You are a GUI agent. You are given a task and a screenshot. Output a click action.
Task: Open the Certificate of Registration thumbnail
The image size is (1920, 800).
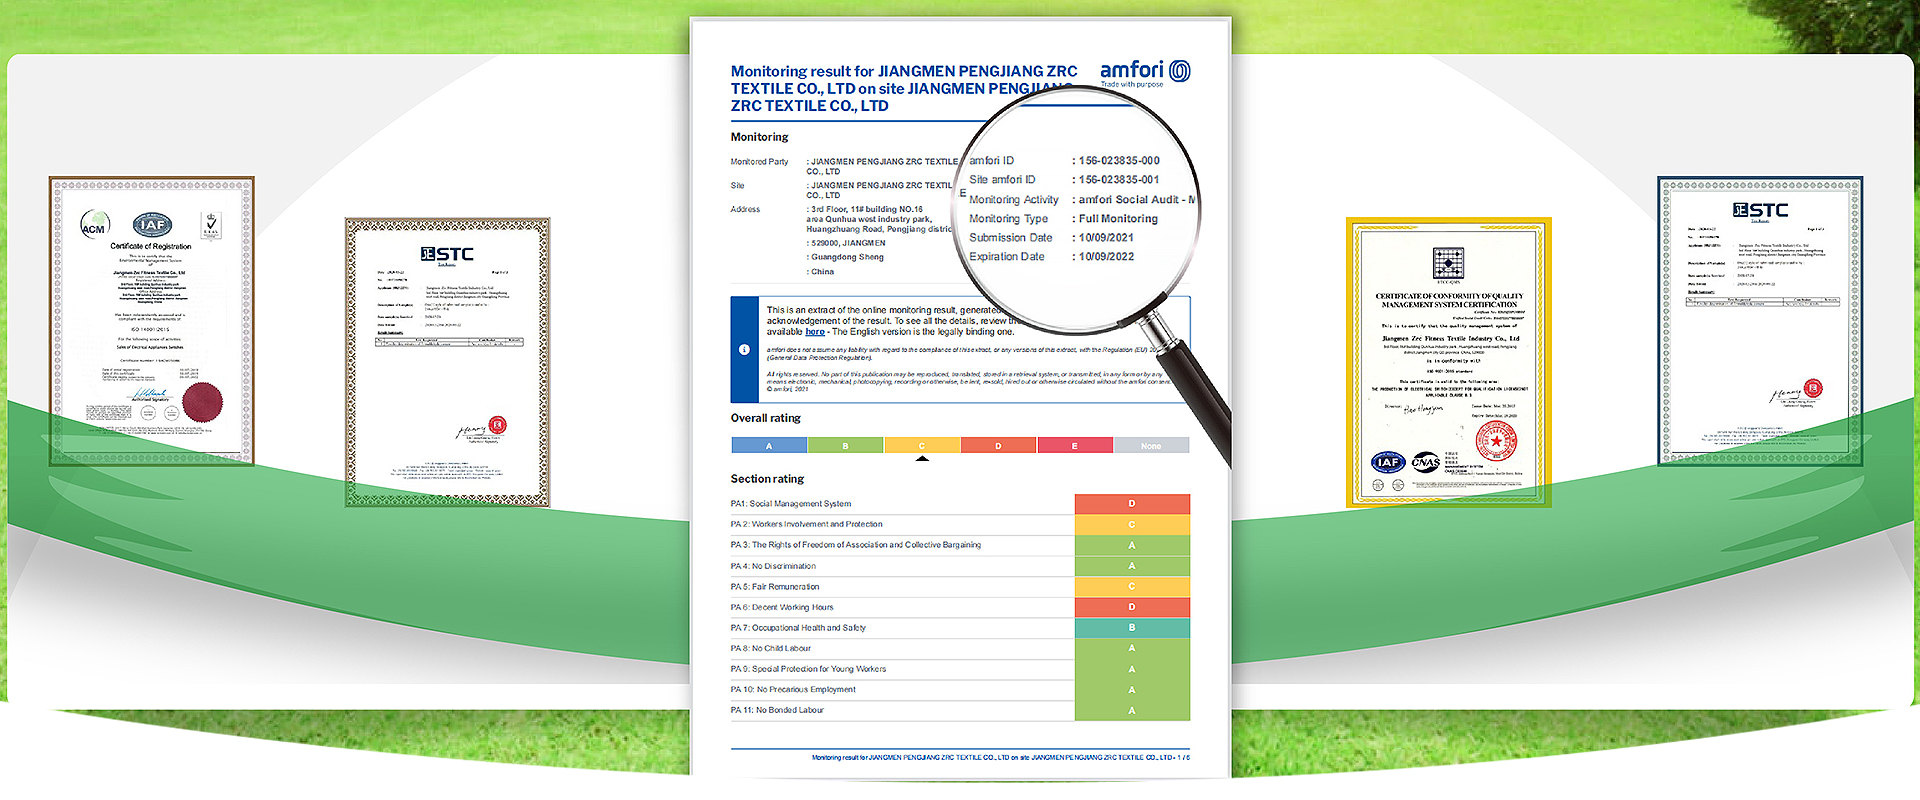click(152, 321)
